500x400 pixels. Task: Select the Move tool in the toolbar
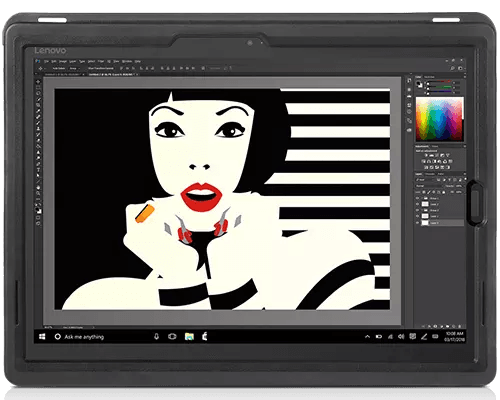coord(38,81)
